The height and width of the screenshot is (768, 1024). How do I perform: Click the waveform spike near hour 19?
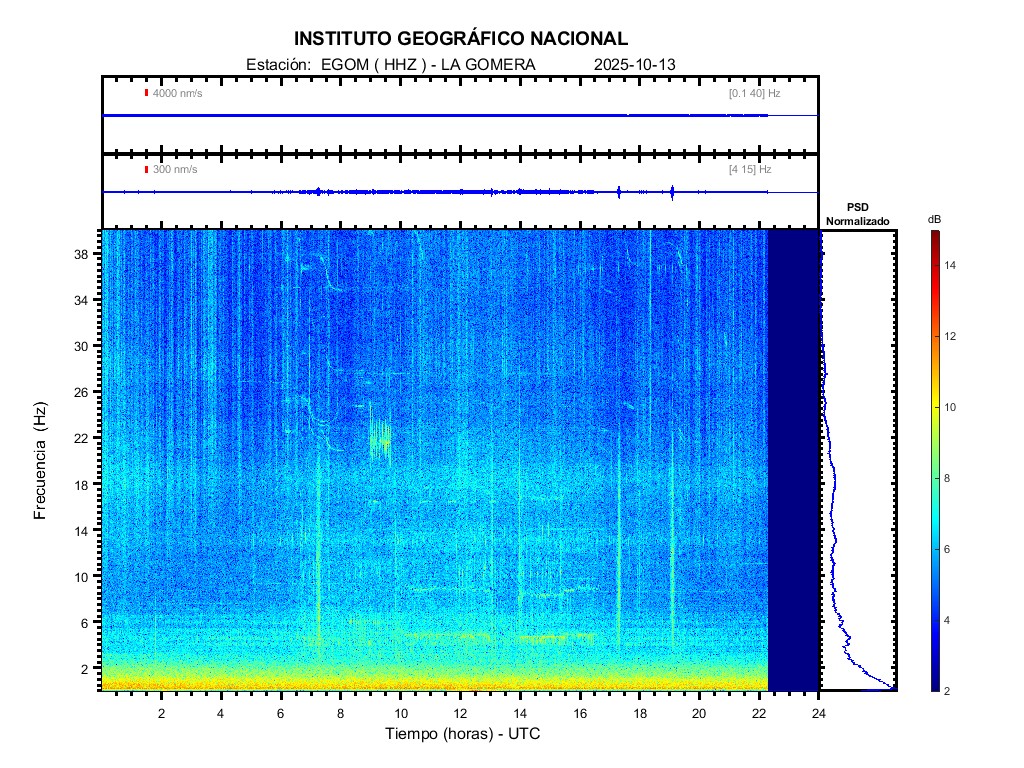pos(672,191)
